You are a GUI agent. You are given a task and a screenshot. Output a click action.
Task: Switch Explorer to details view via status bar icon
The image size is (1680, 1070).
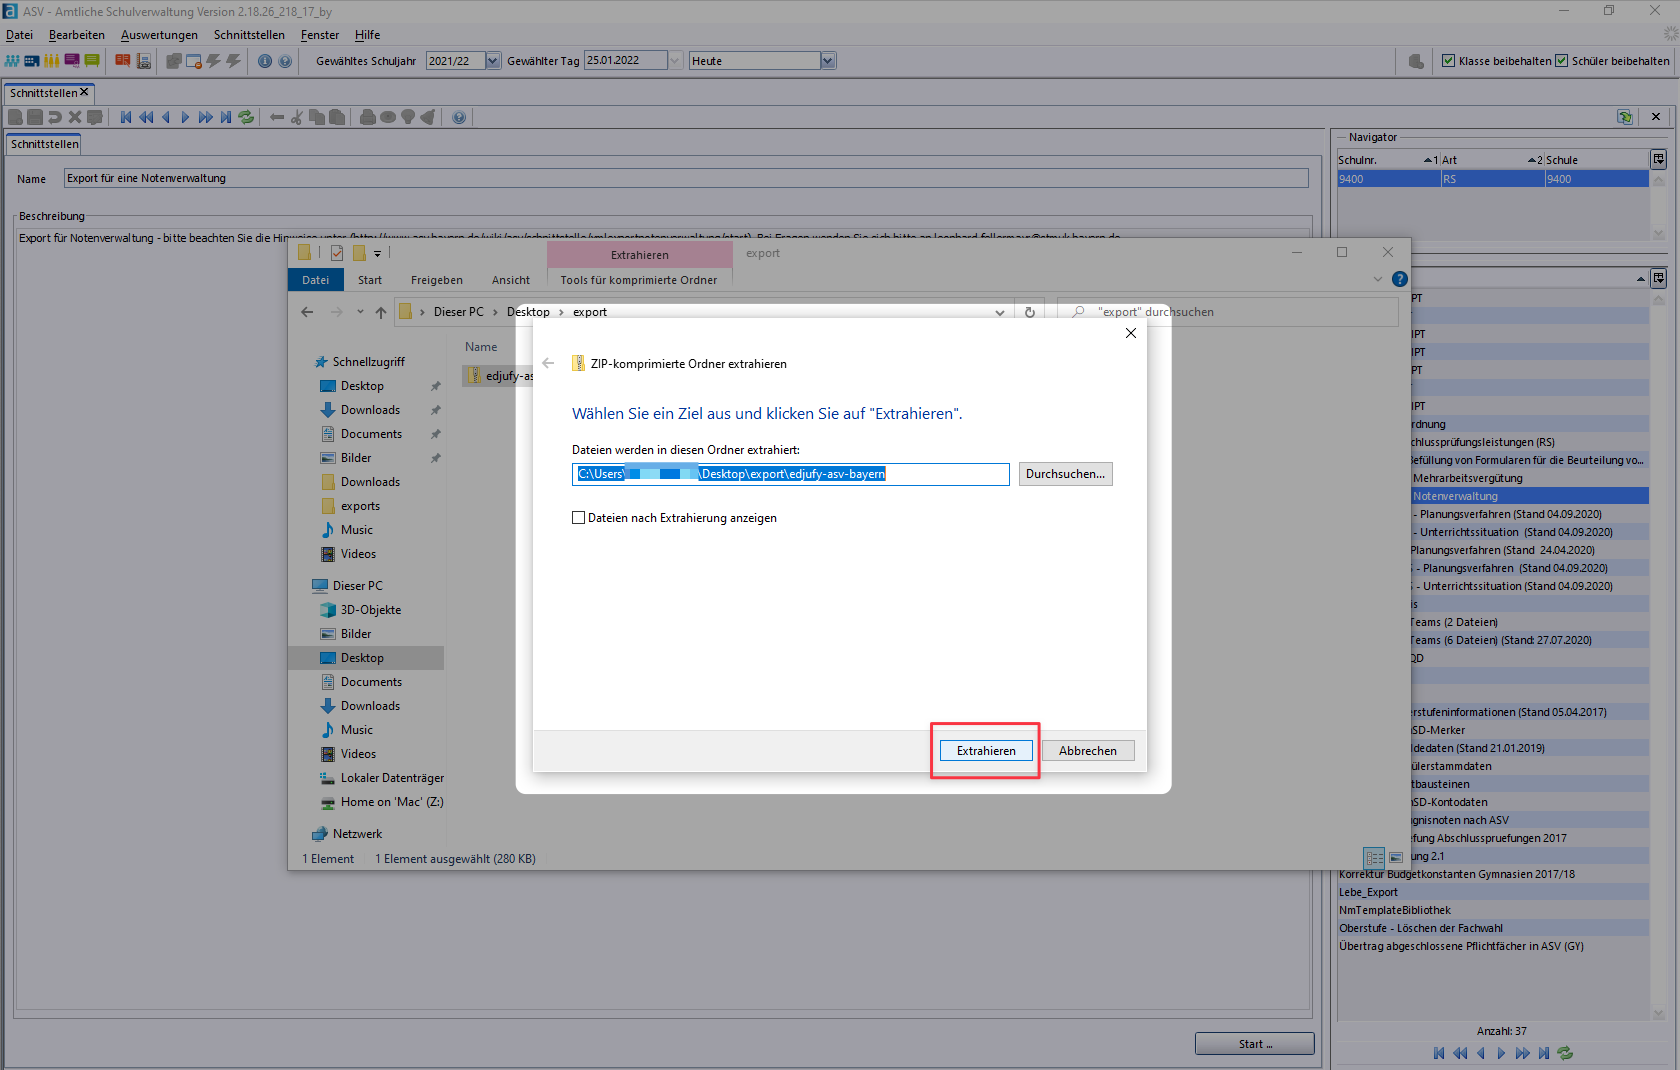[1375, 858]
